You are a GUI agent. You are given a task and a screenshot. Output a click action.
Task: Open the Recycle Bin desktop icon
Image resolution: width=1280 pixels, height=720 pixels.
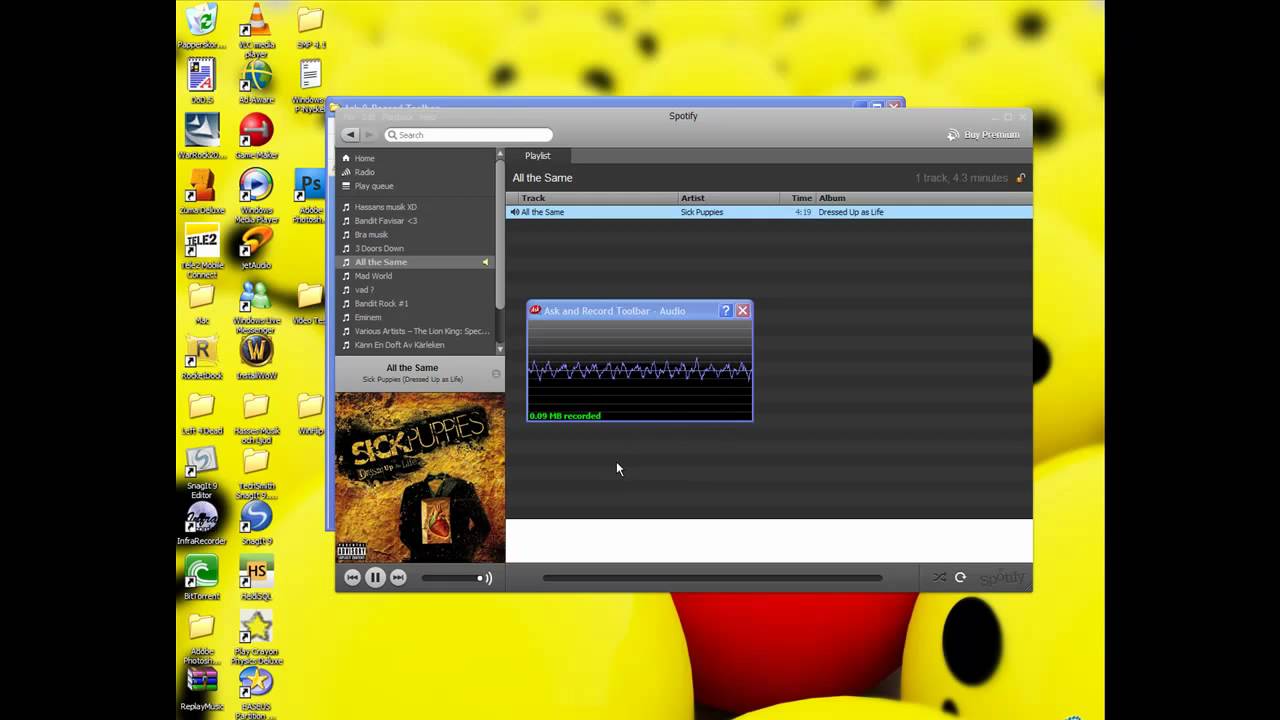pyautogui.click(x=201, y=25)
